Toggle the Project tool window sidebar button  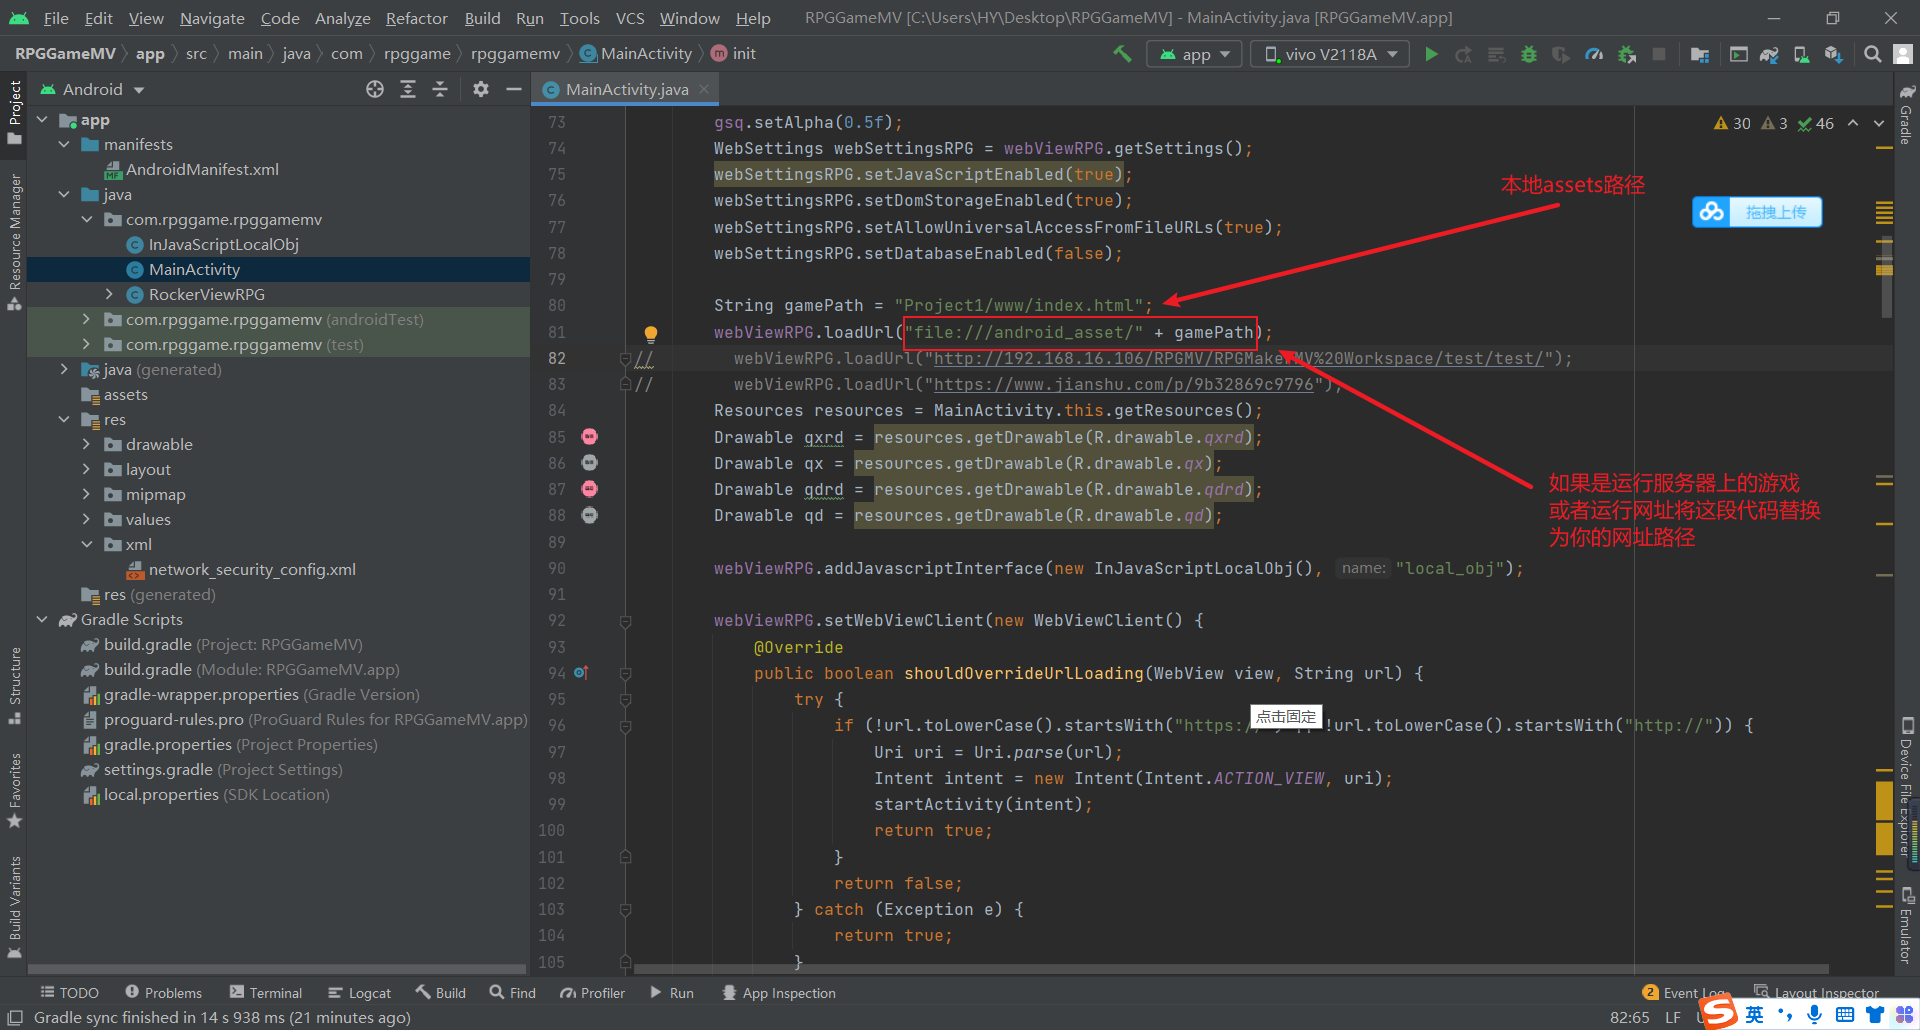(x=14, y=112)
